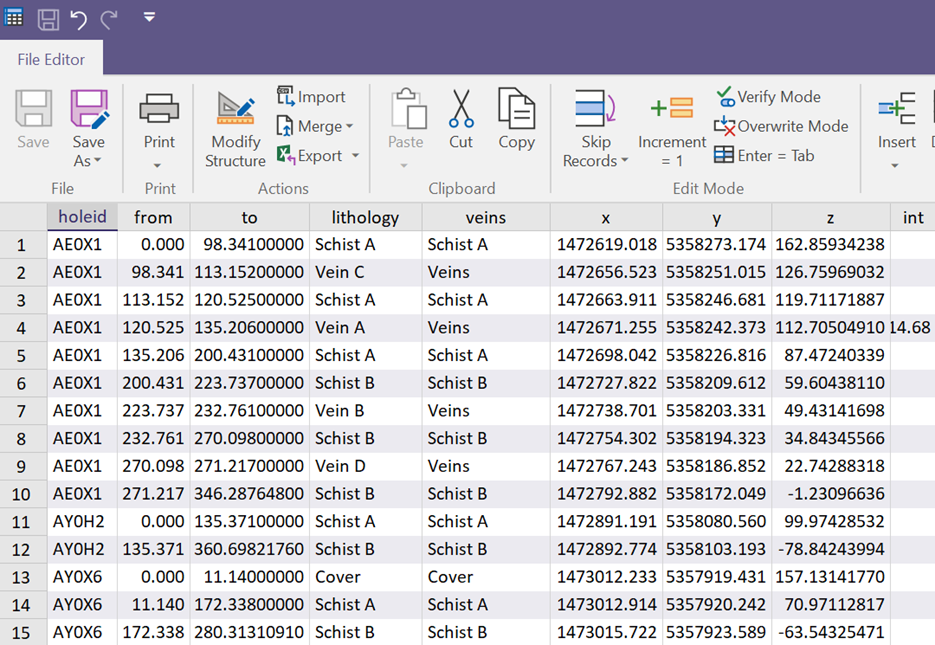Click the Modify Structure icon
This screenshot has width=935, height=645.
pyautogui.click(x=235, y=108)
